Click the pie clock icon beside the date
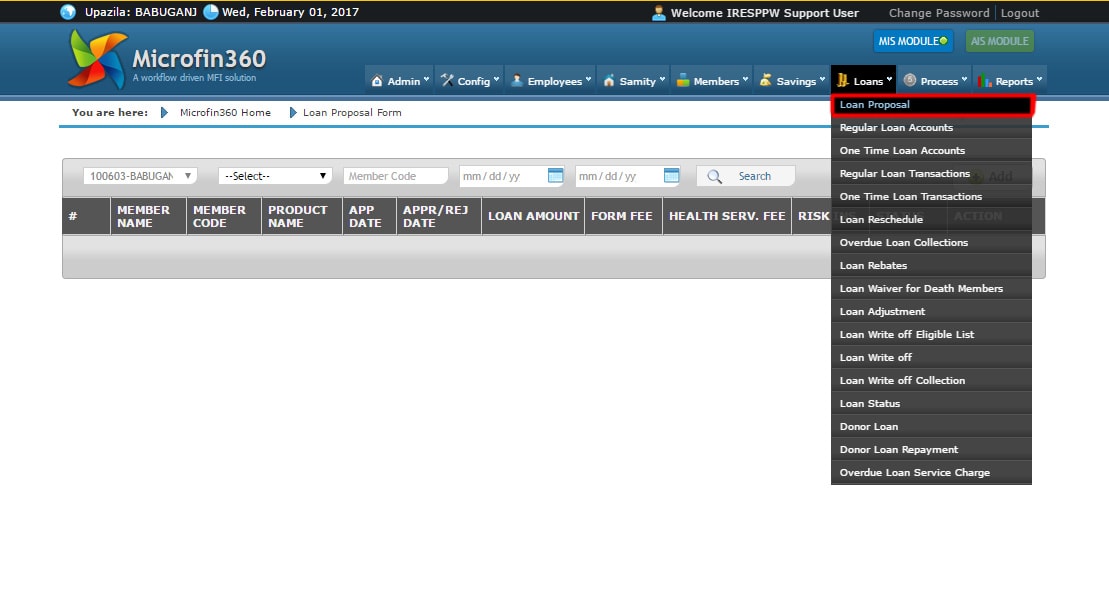Image resolution: width=1109 pixels, height=613 pixels. pyautogui.click(x=211, y=13)
